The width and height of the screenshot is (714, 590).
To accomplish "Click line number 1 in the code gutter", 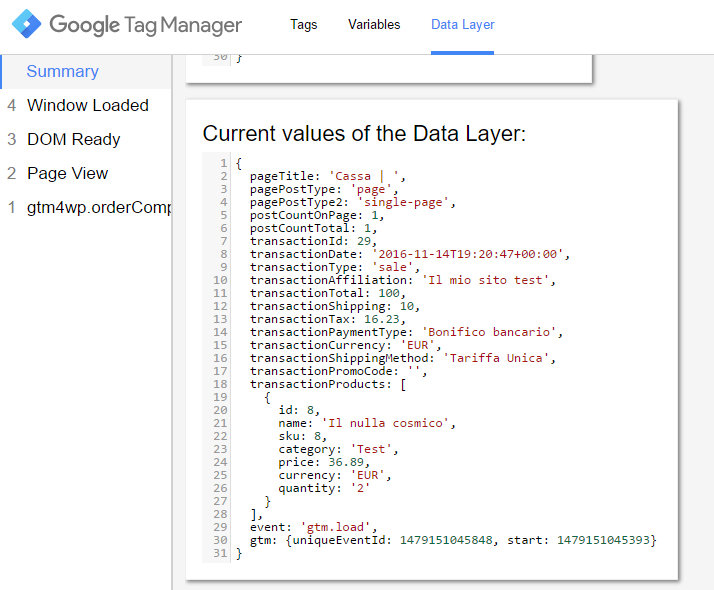I will (224, 163).
